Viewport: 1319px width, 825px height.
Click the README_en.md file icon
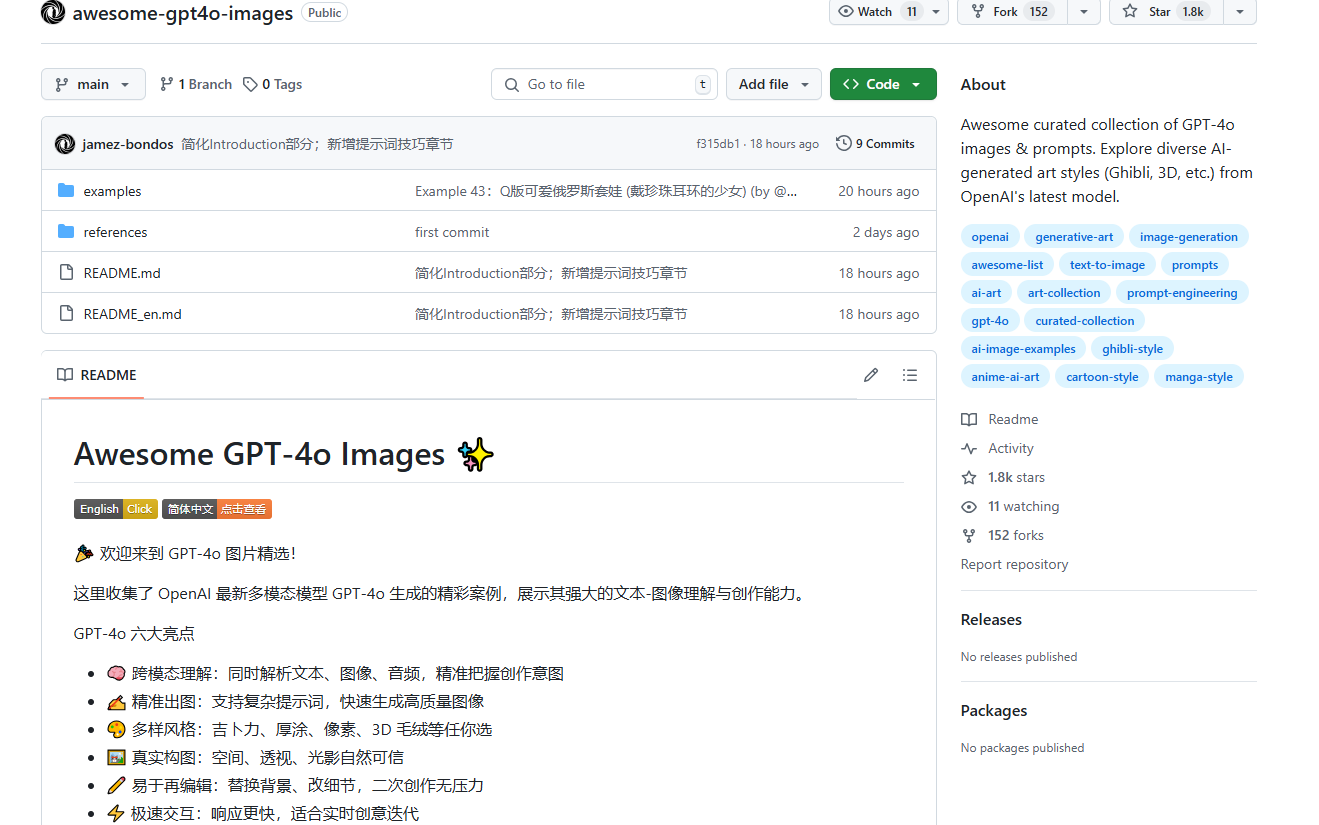[66, 314]
